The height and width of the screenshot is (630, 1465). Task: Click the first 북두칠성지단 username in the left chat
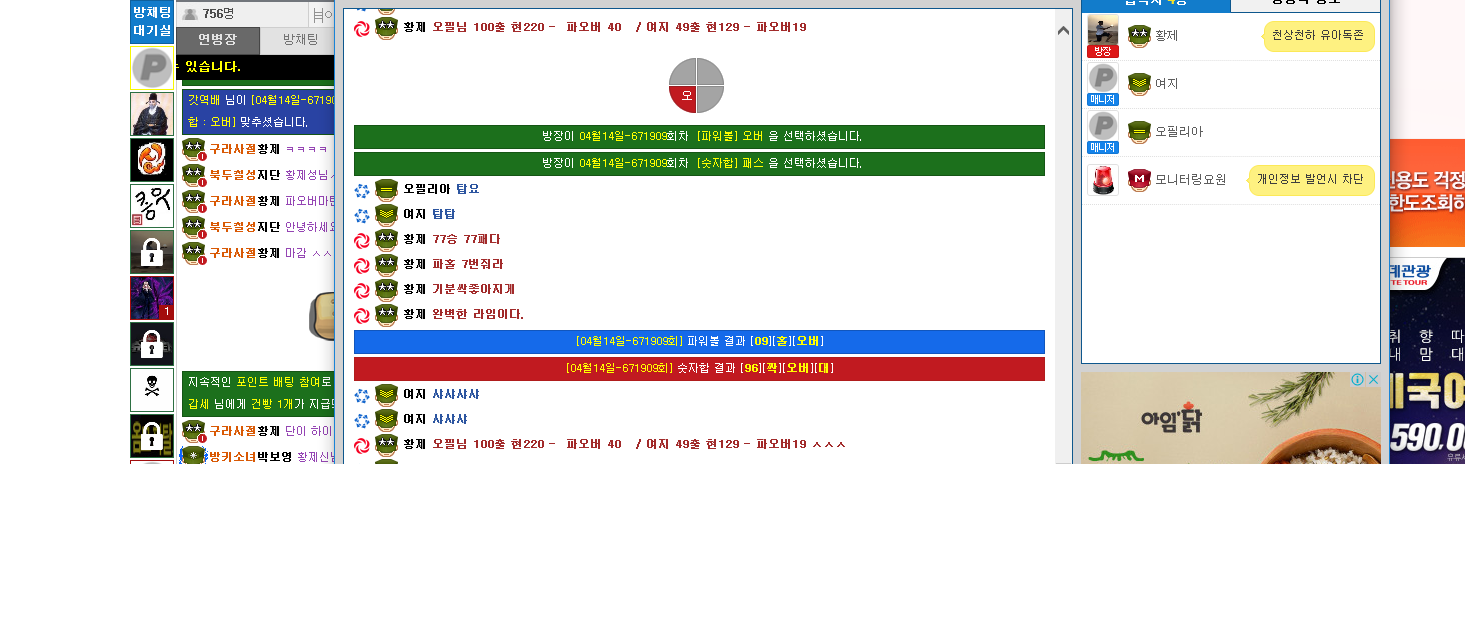point(245,175)
